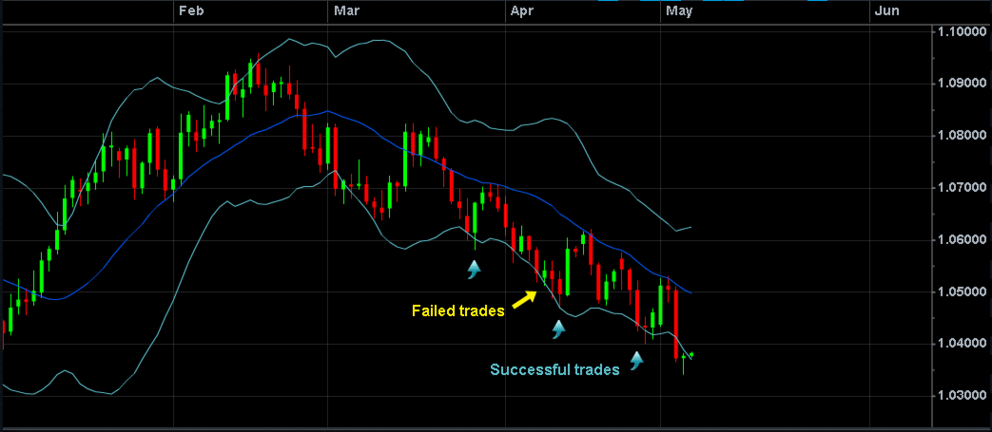Screen dimensions: 992x432
Task: Click the 1.04000 price level label
Action: [x=961, y=343]
